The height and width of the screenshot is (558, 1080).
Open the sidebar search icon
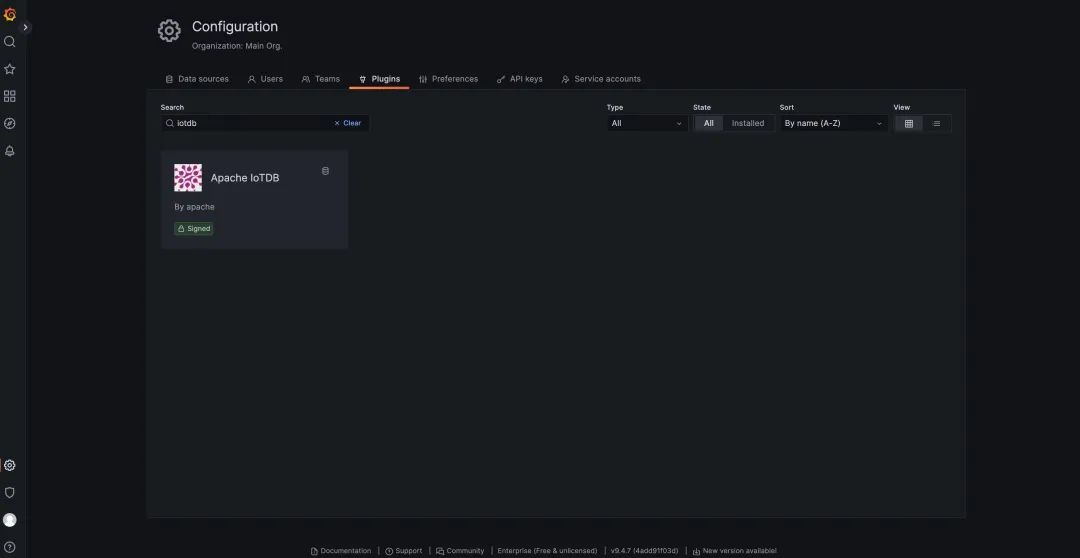pos(10,41)
